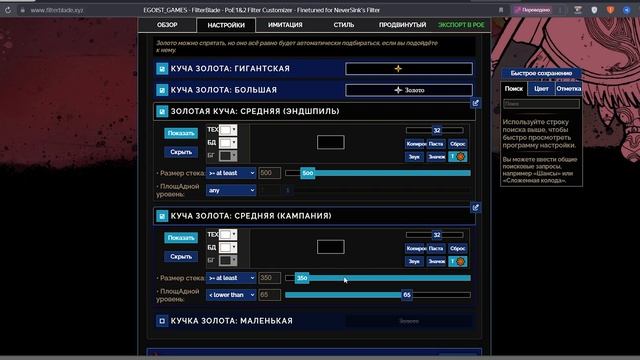The height and width of the screenshot is (360, 640).
Task: Switch to the Обзор tab
Action: [167, 25]
